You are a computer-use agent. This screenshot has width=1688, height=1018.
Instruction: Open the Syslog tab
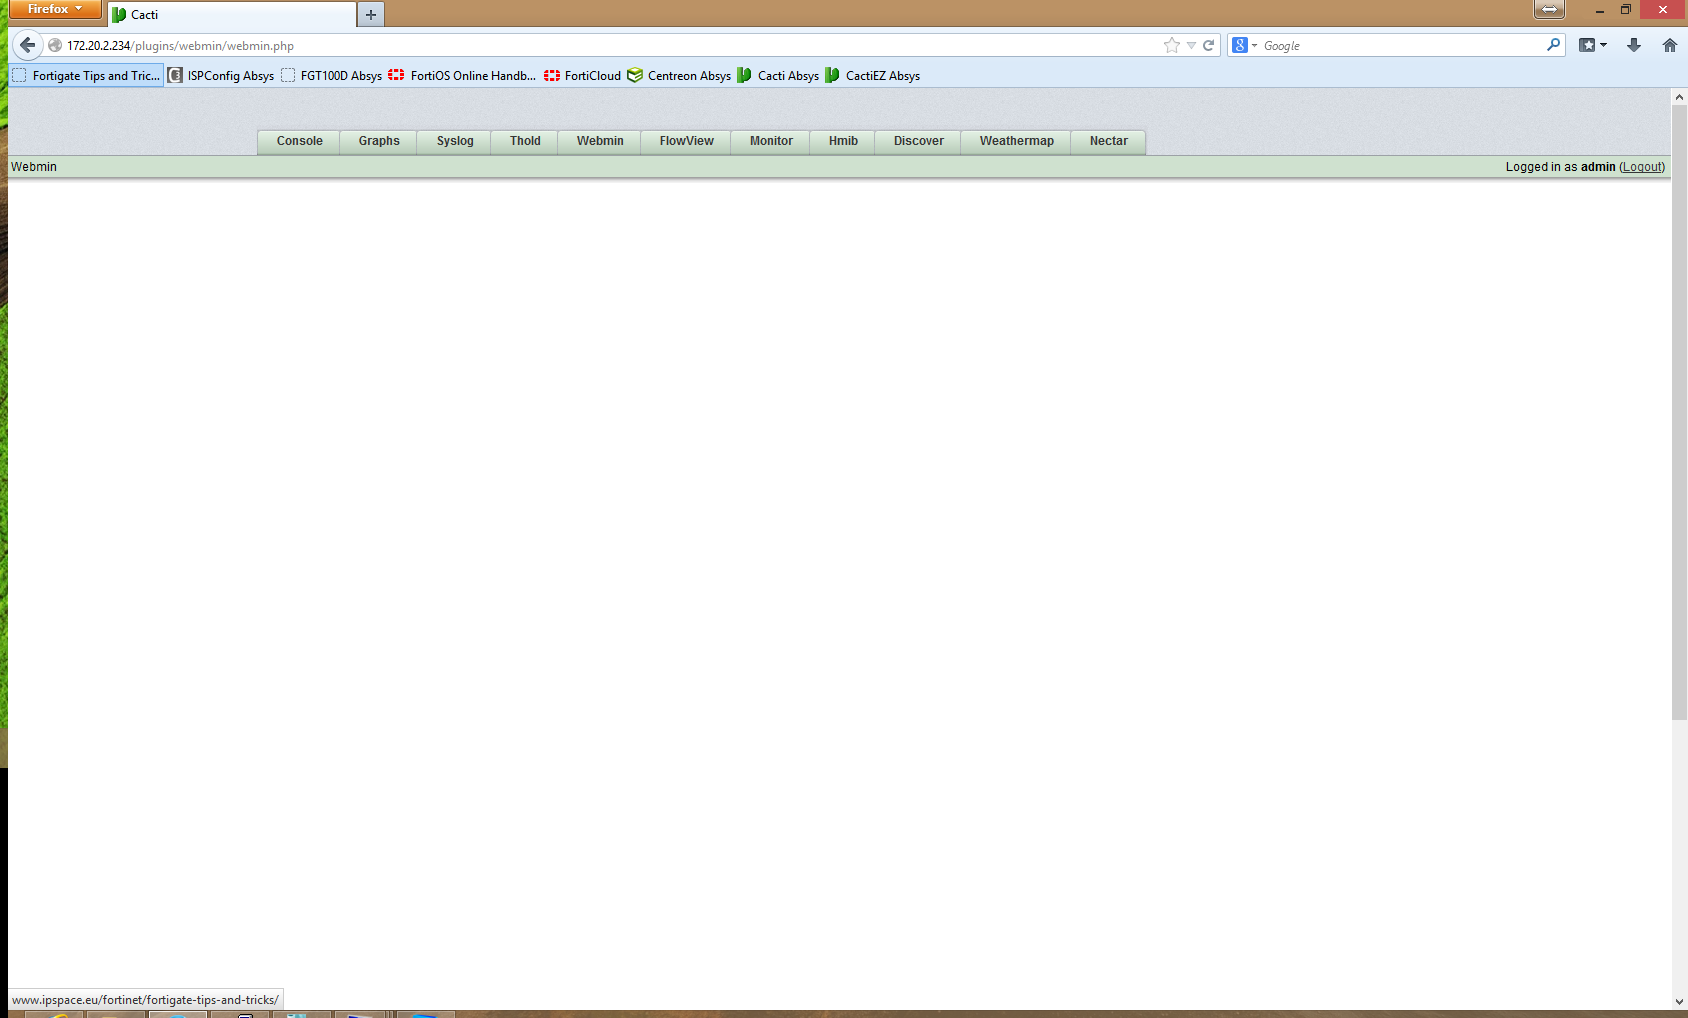coord(455,141)
